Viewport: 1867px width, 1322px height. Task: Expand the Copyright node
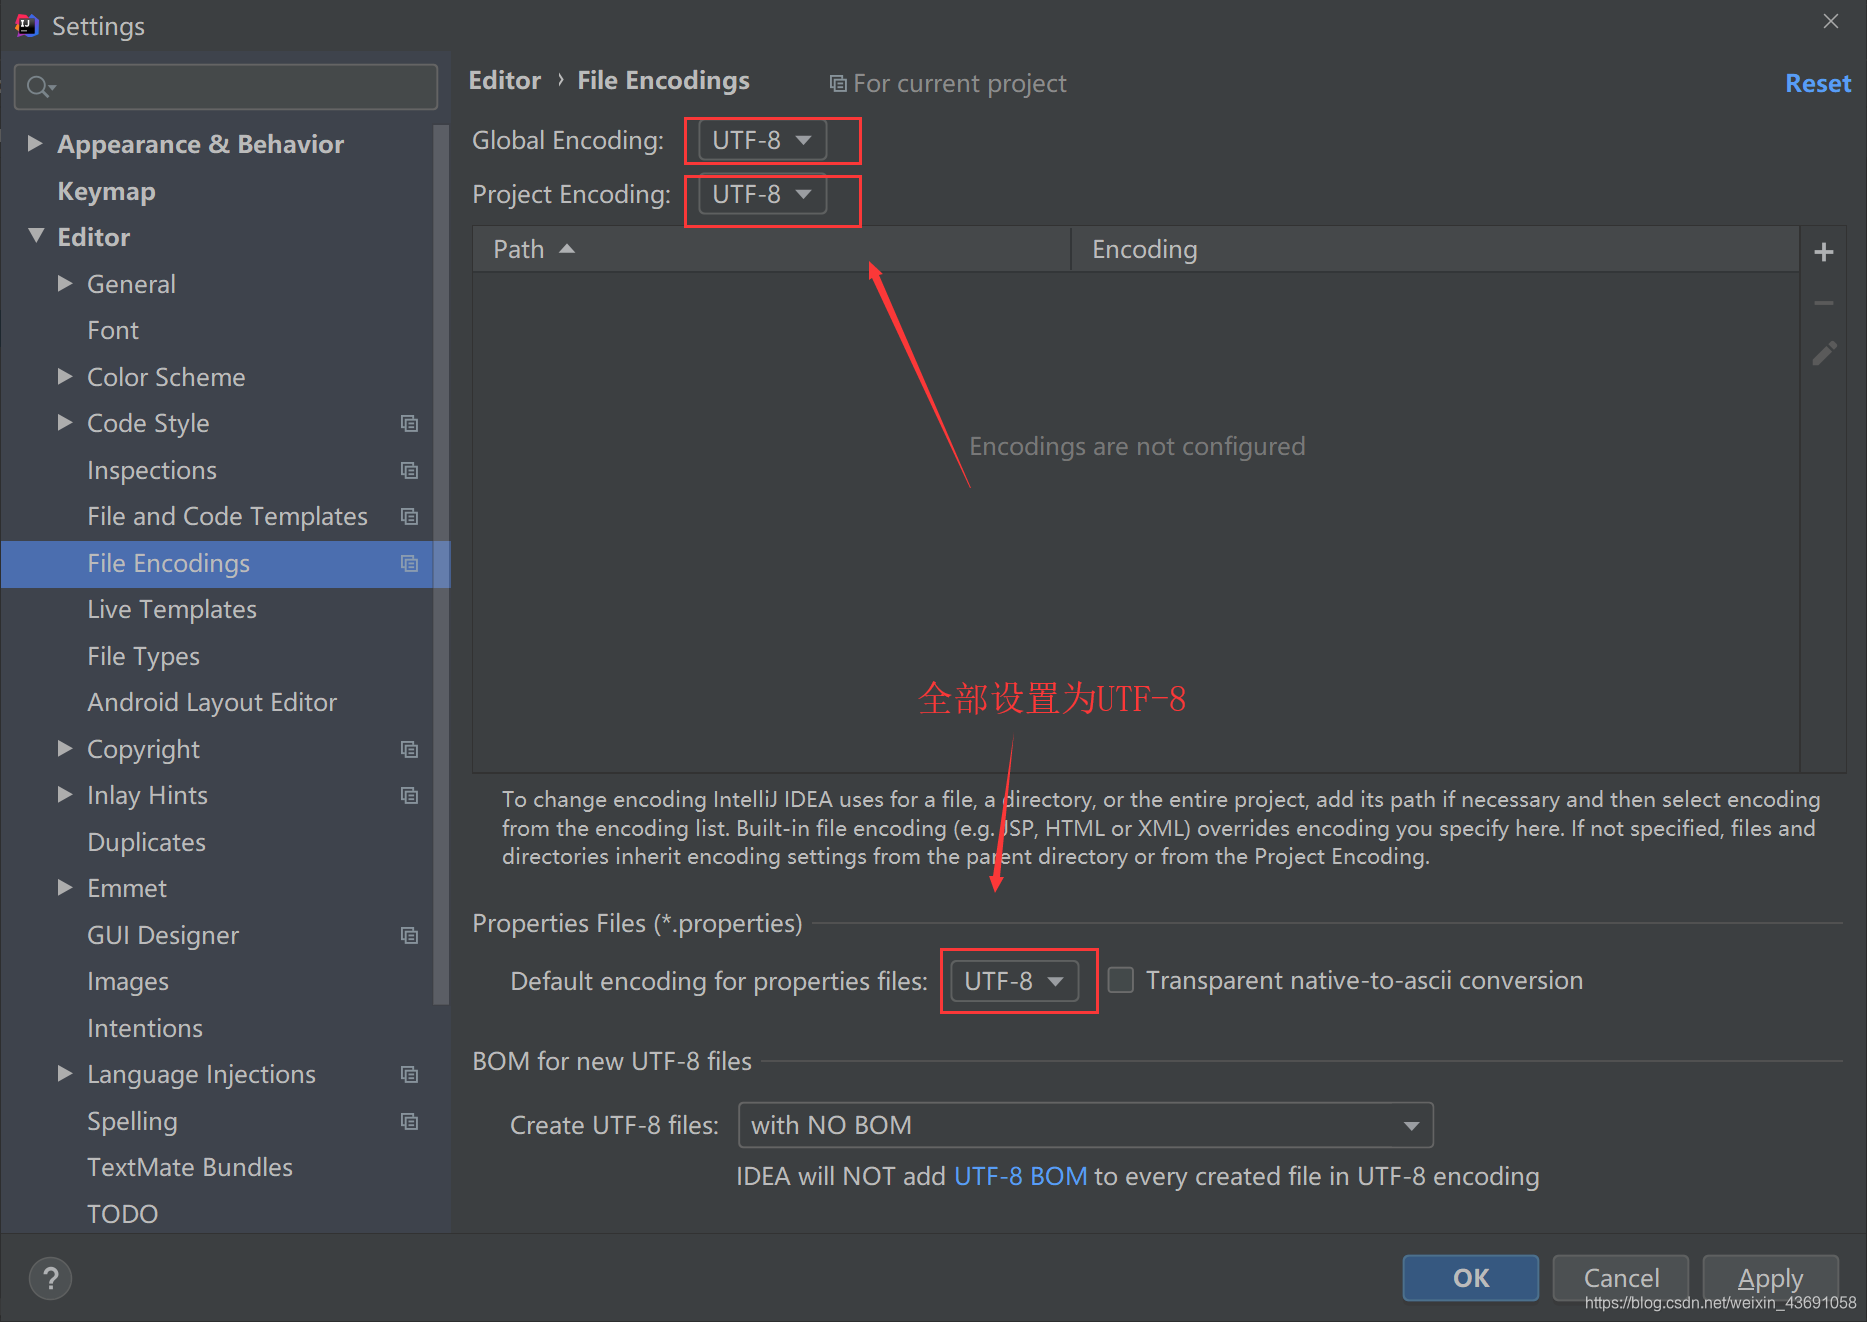(x=65, y=748)
